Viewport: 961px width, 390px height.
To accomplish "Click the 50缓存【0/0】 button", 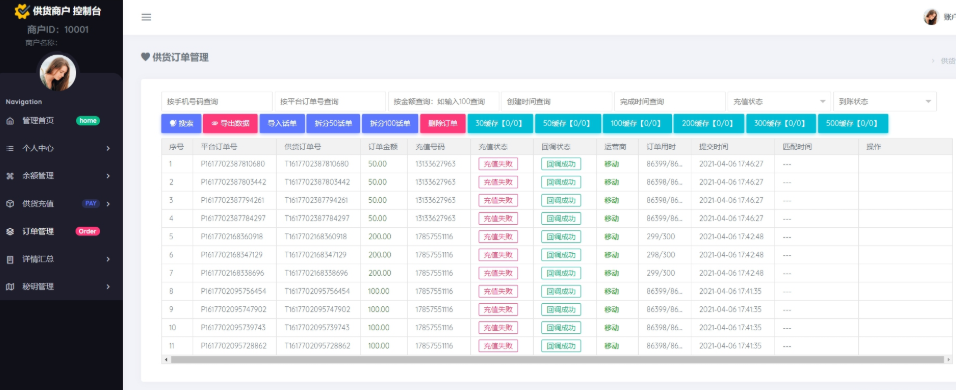I will coord(568,123).
